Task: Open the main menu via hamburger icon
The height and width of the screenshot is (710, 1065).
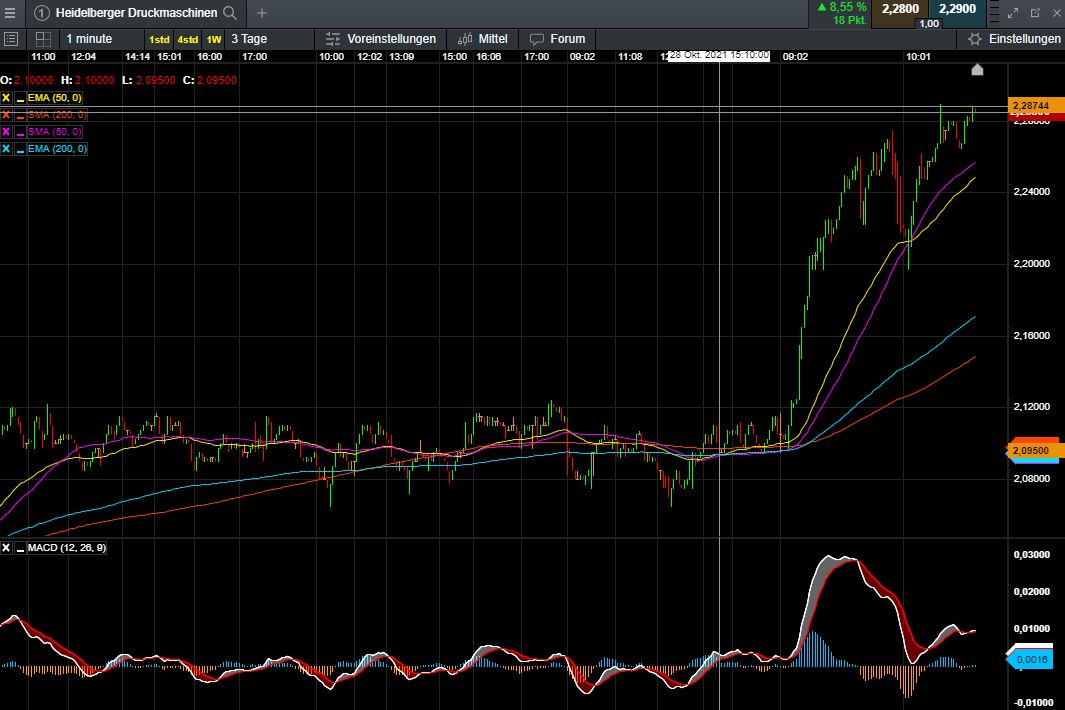Action: [x=10, y=13]
